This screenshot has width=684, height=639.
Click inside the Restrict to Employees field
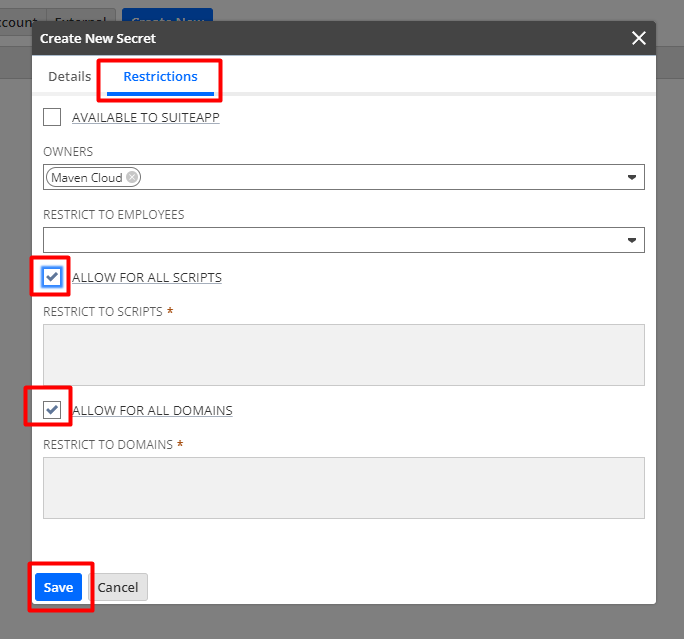coord(330,240)
